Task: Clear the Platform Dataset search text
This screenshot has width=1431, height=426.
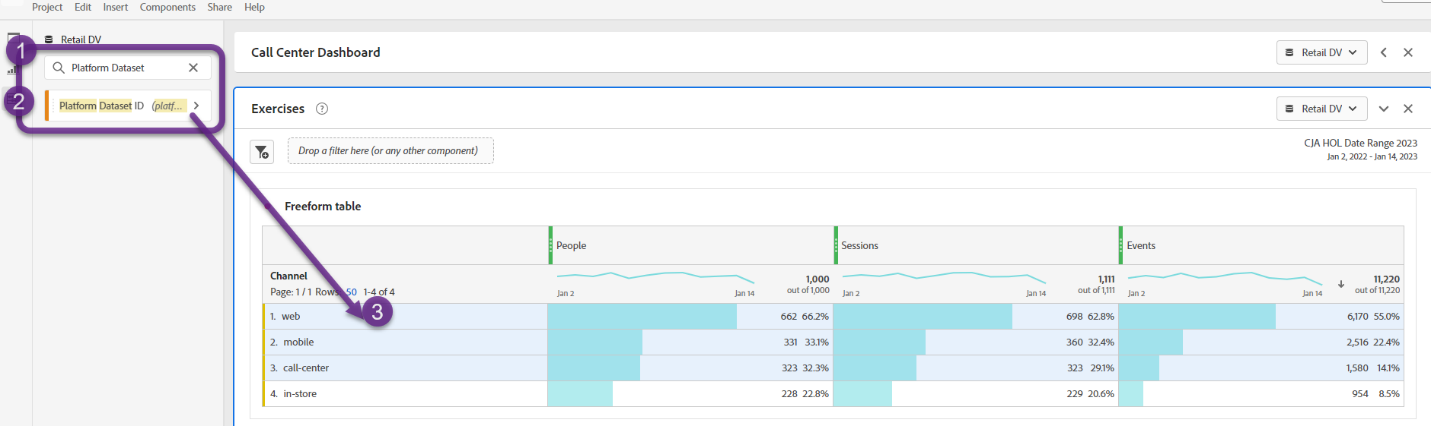Action: [x=193, y=68]
